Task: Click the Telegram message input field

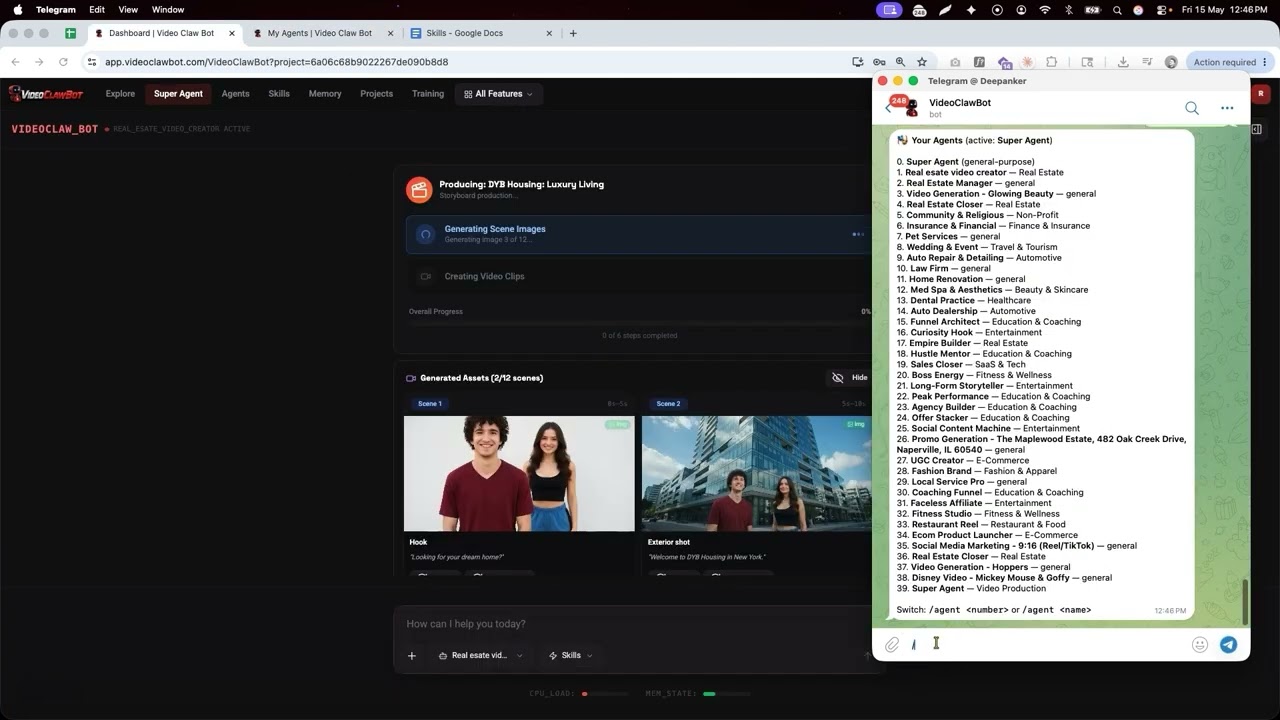Action: (1046, 645)
